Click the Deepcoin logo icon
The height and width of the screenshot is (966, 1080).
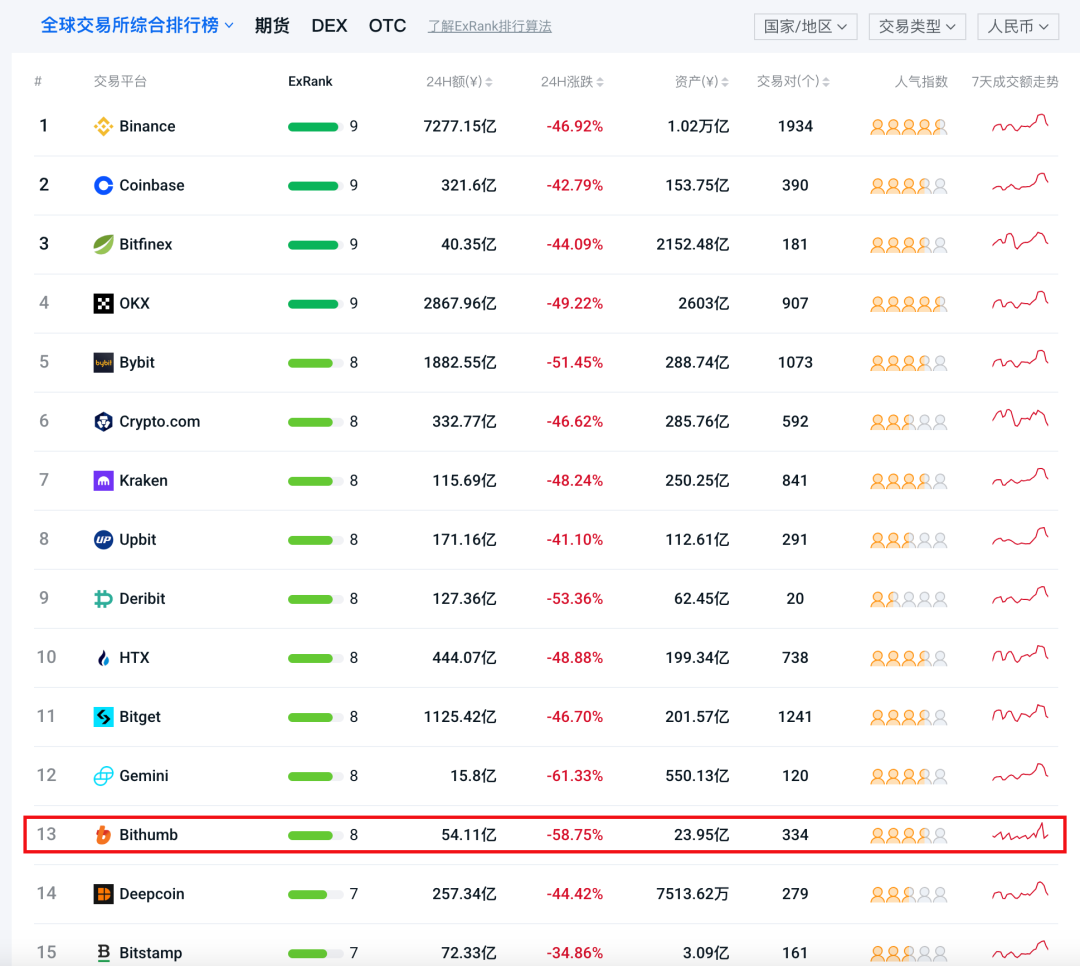pos(103,894)
